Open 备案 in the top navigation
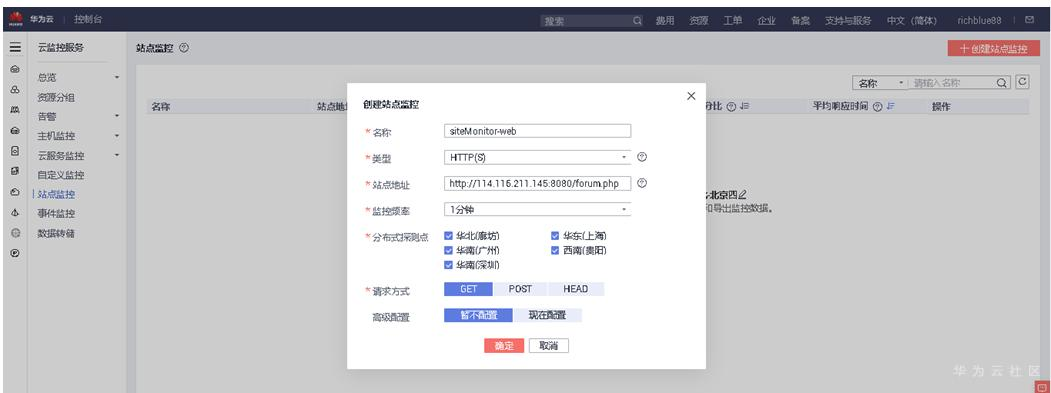 coord(800,21)
